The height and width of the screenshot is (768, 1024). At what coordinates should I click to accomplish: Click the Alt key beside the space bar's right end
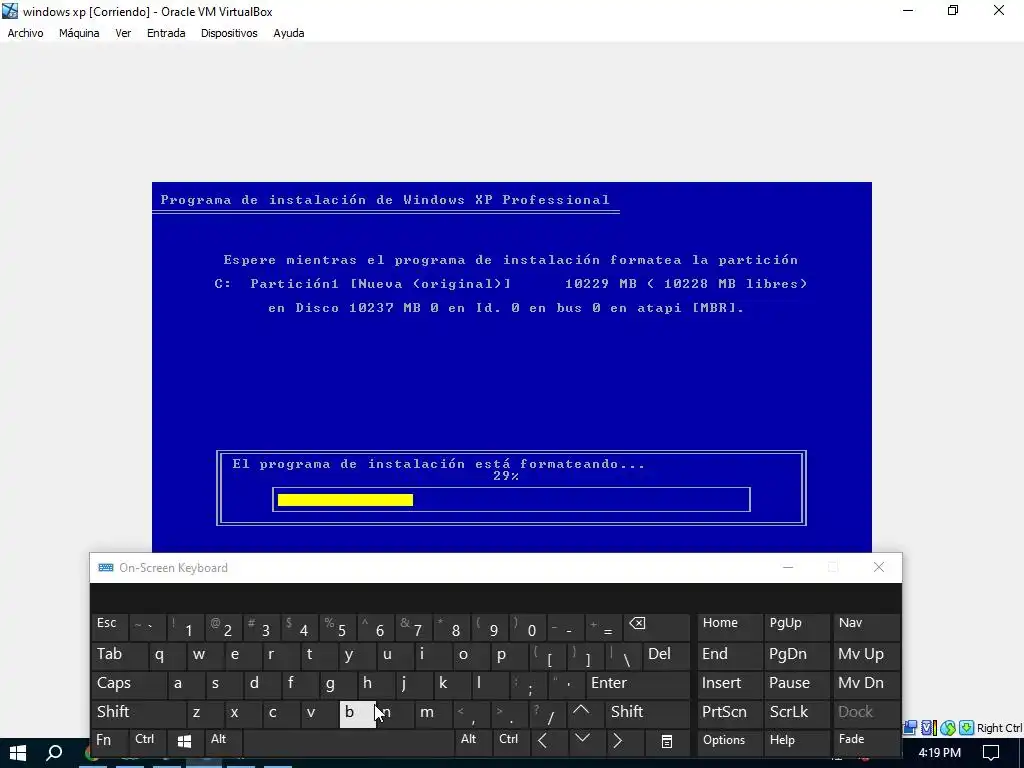point(473,741)
